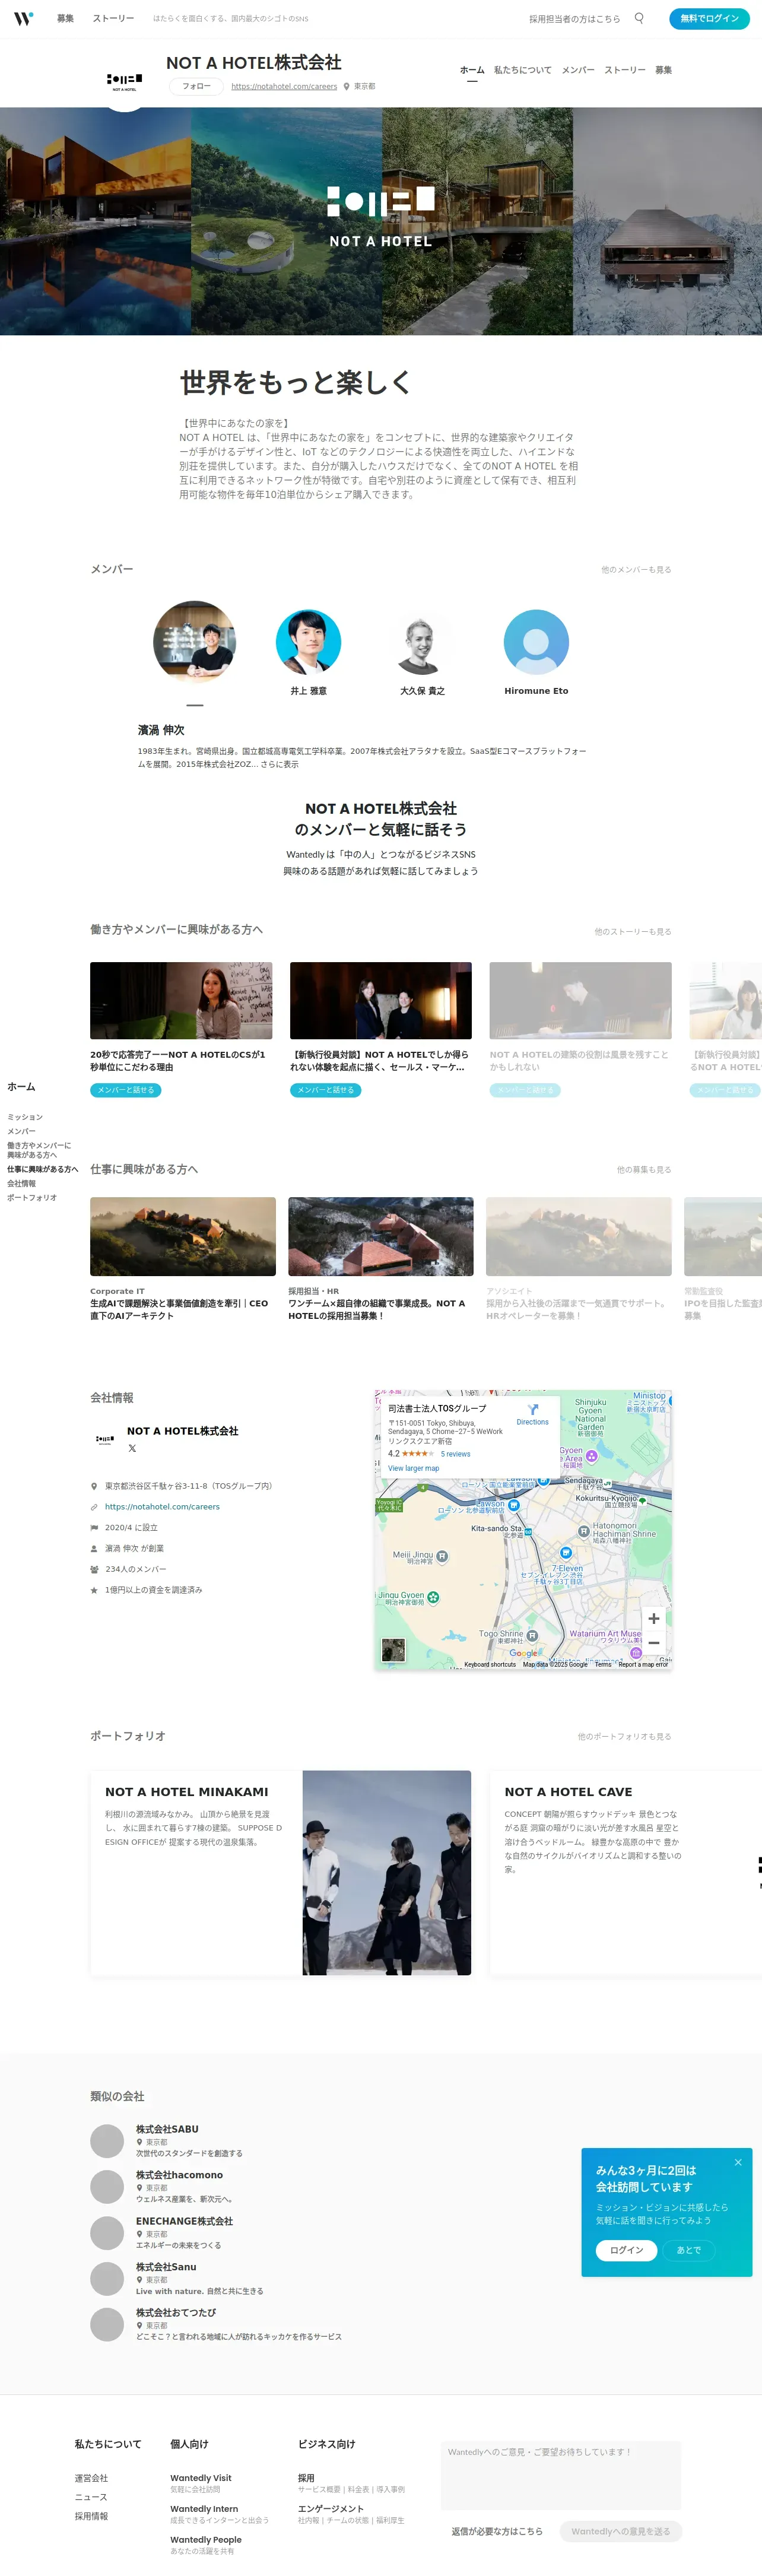
Task: Select the ホーム tab in the company header
Action: 472,70
